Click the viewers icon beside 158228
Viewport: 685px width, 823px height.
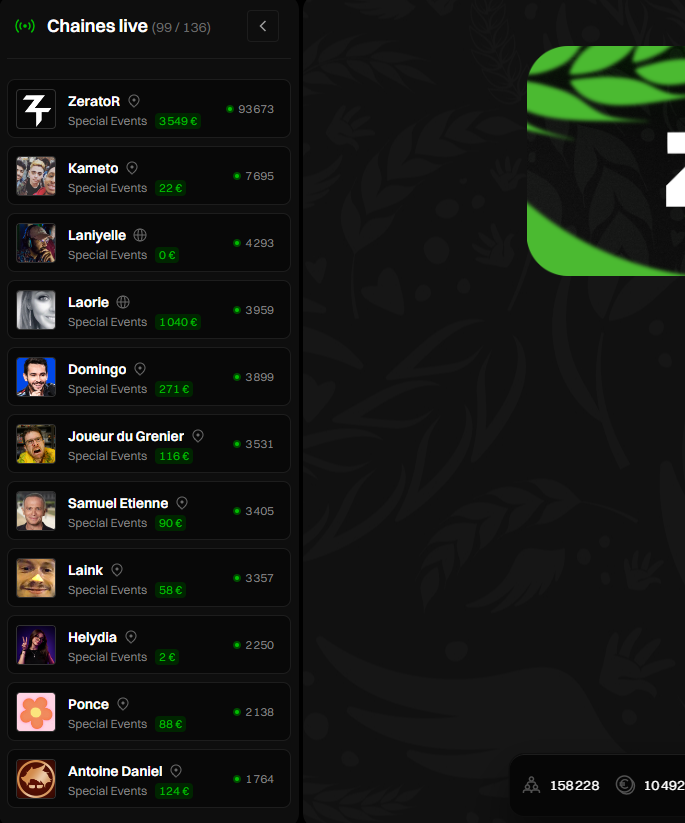(x=531, y=785)
